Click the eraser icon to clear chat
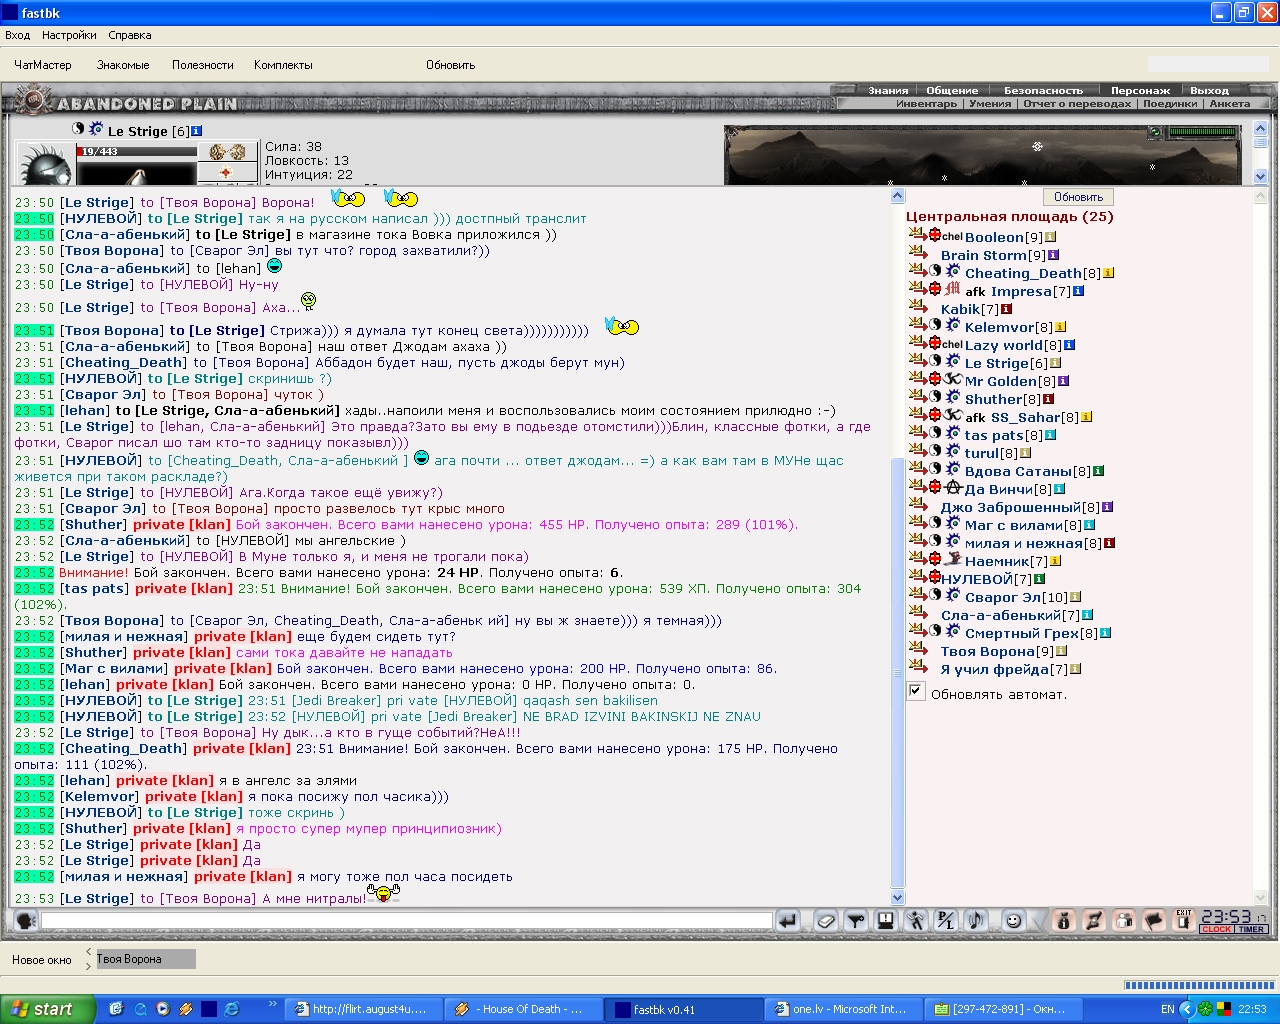The width and height of the screenshot is (1280, 1024). pos(826,921)
